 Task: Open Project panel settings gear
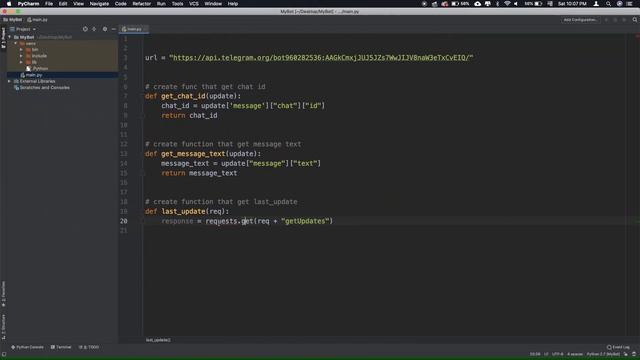[x=105, y=29]
